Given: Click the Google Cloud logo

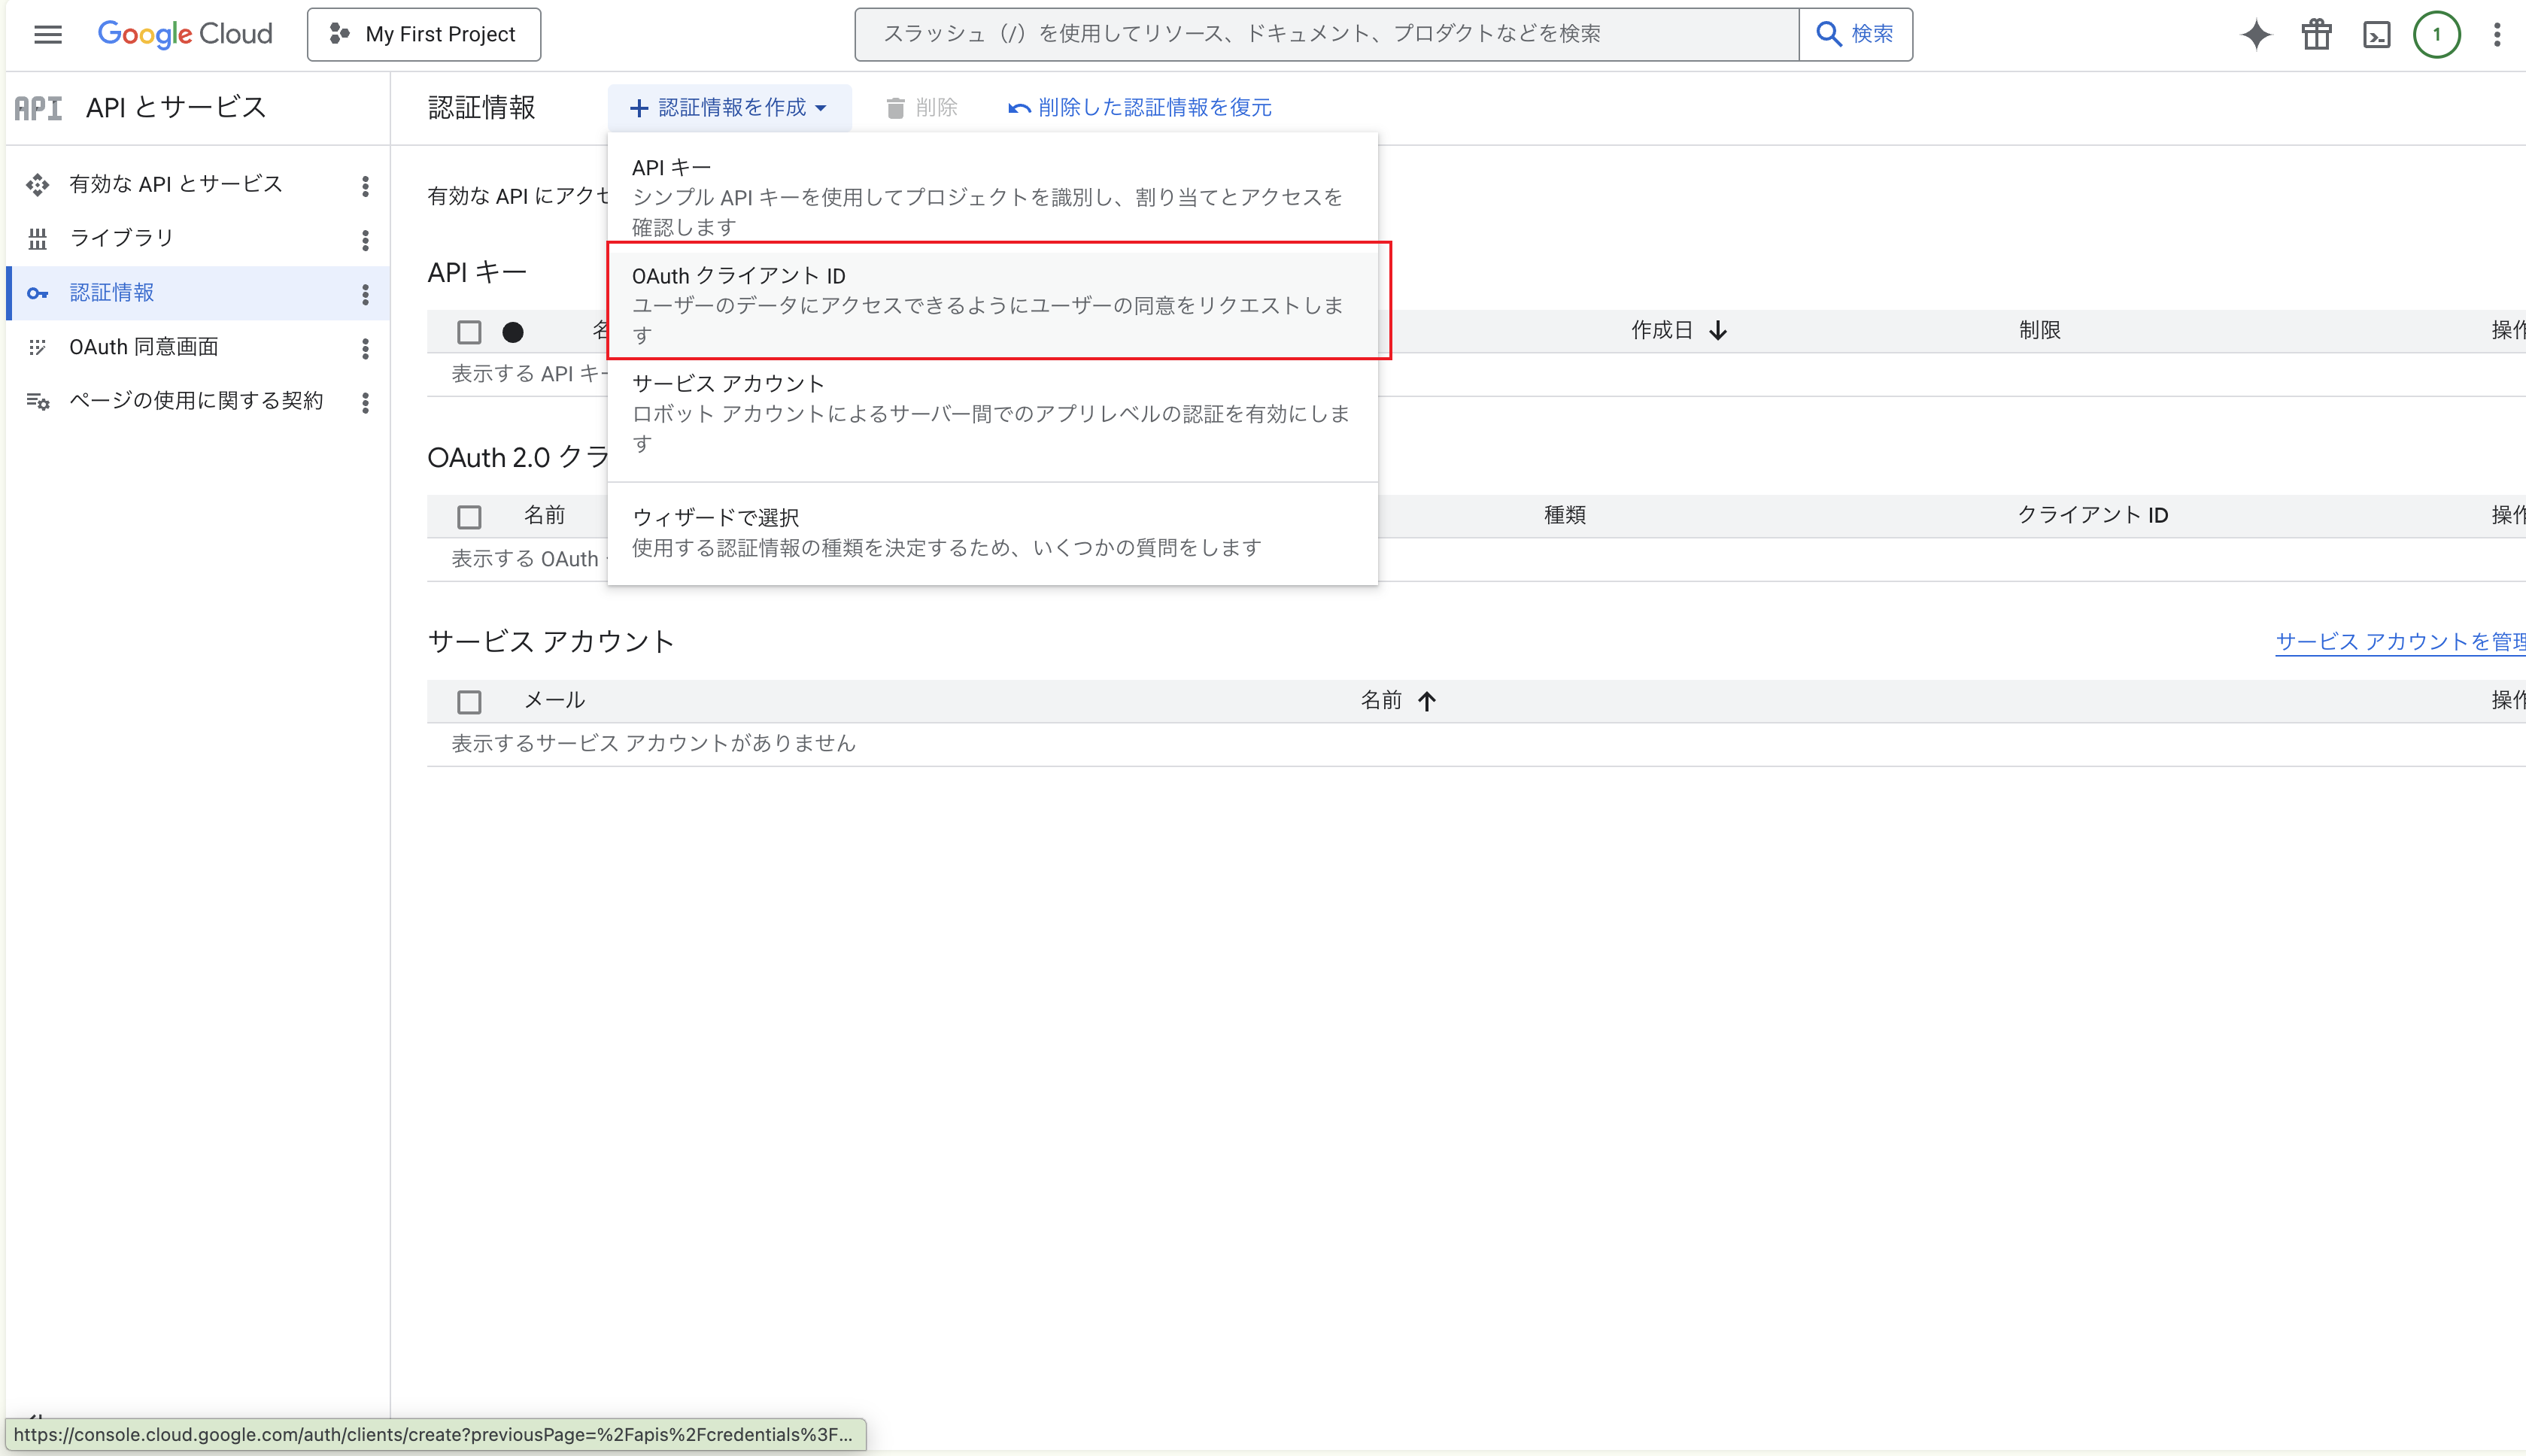Looking at the screenshot, I should coord(185,34).
